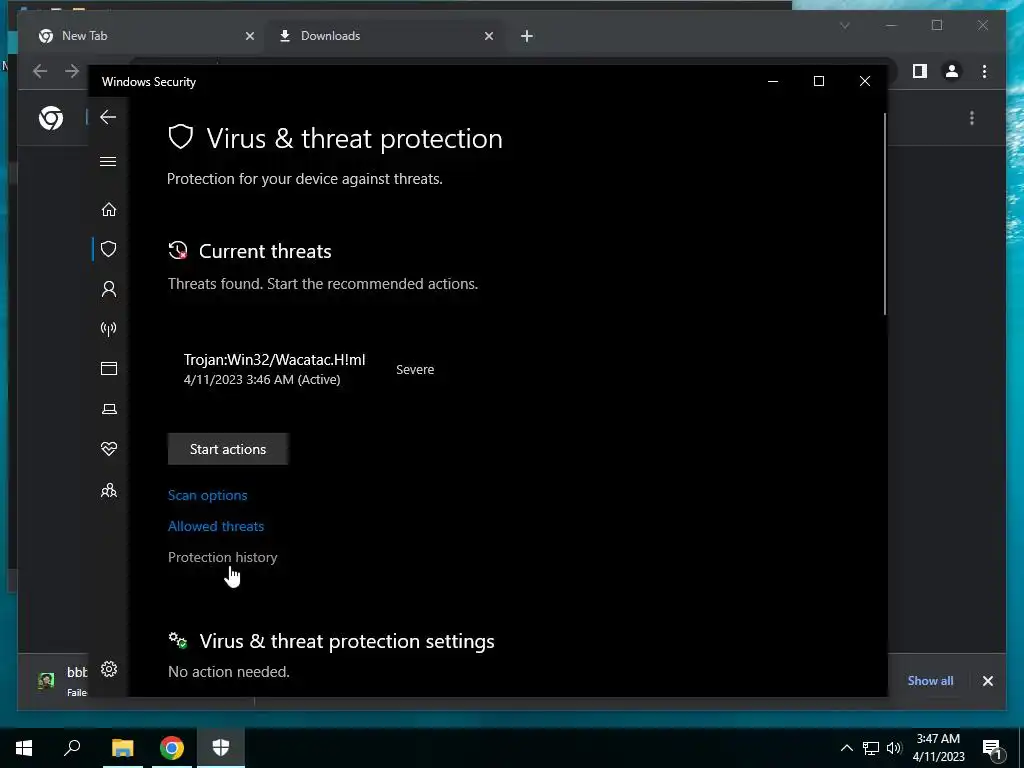Click Show all downloads in Chrome
The image size is (1024, 768).
930,680
